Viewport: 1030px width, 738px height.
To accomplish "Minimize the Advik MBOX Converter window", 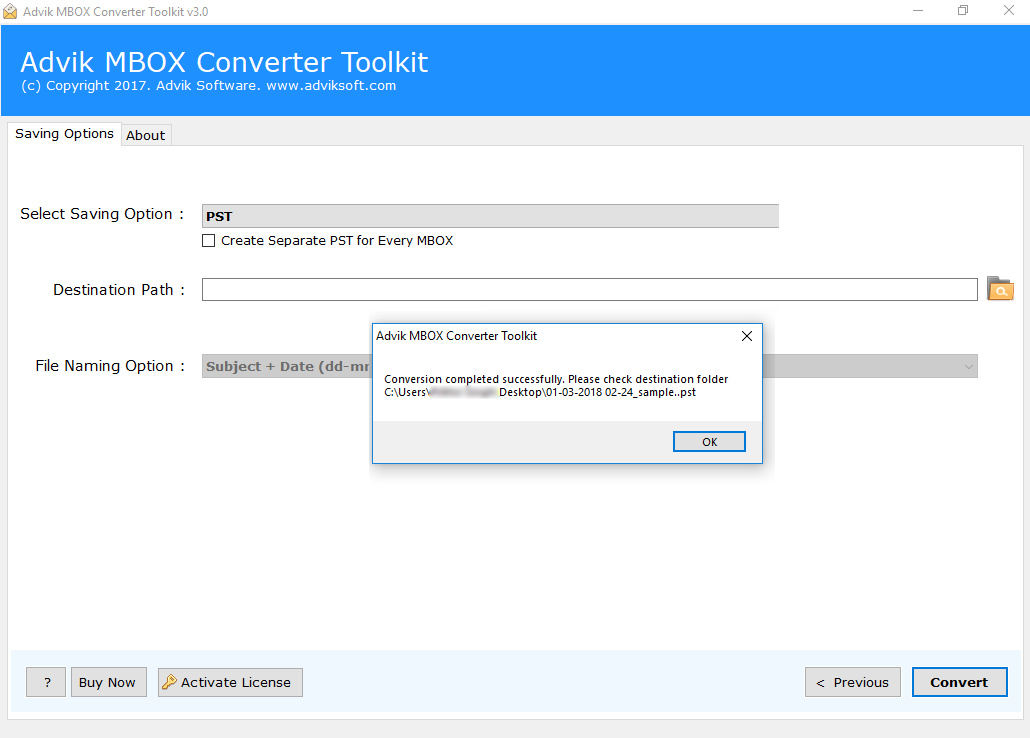I will coord(918,11).
